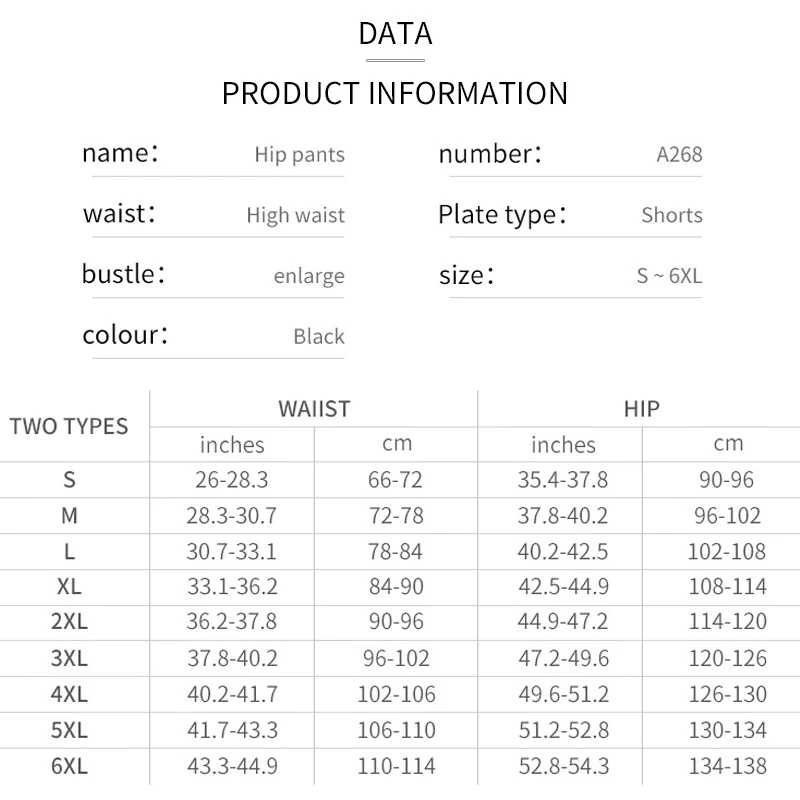Click the 'Hip pants' name value
This screenshot has width=800, height=800.
click(299, 155)
